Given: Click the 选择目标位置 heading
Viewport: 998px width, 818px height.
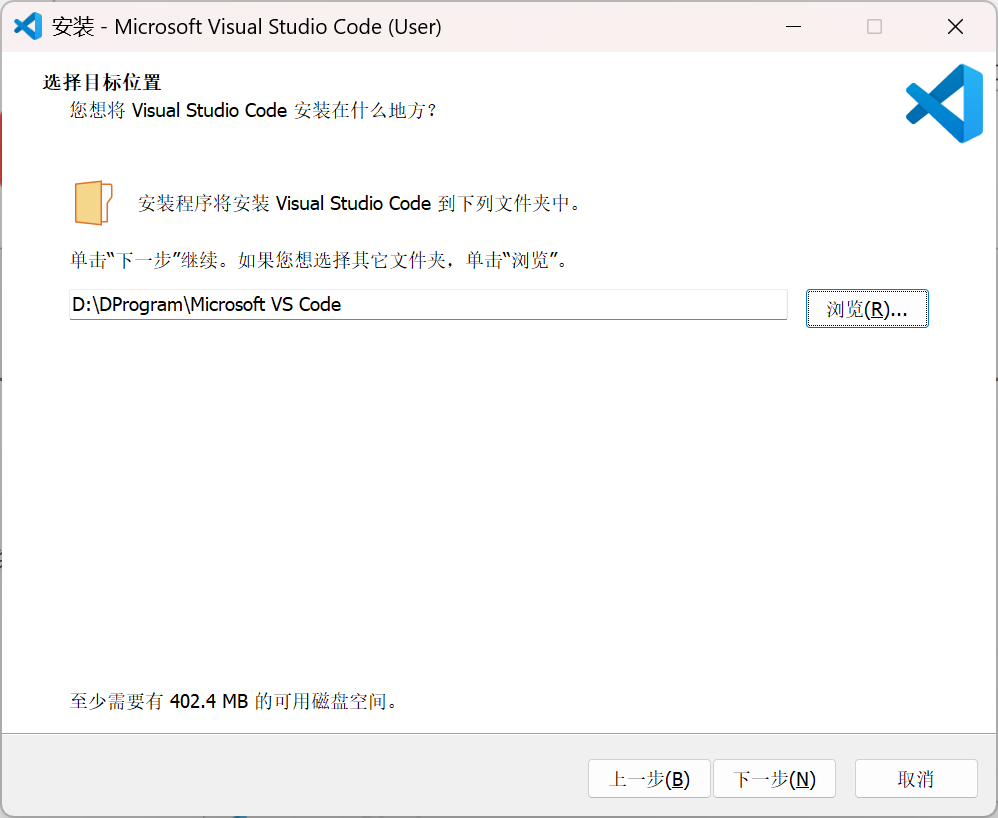Looking at the screenshot, I should [102, 82].
